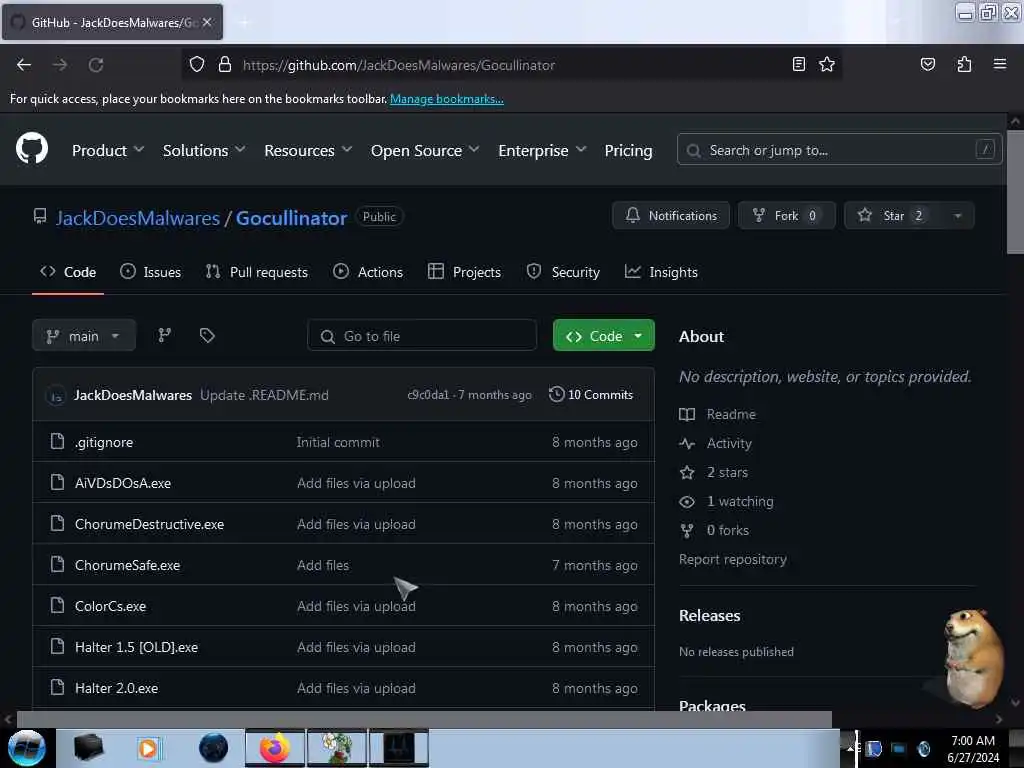Click the JackDoesMalwares avatar in commit row
The width and height of the screenshot is (1024, 768).
click(x=56, y=395)
